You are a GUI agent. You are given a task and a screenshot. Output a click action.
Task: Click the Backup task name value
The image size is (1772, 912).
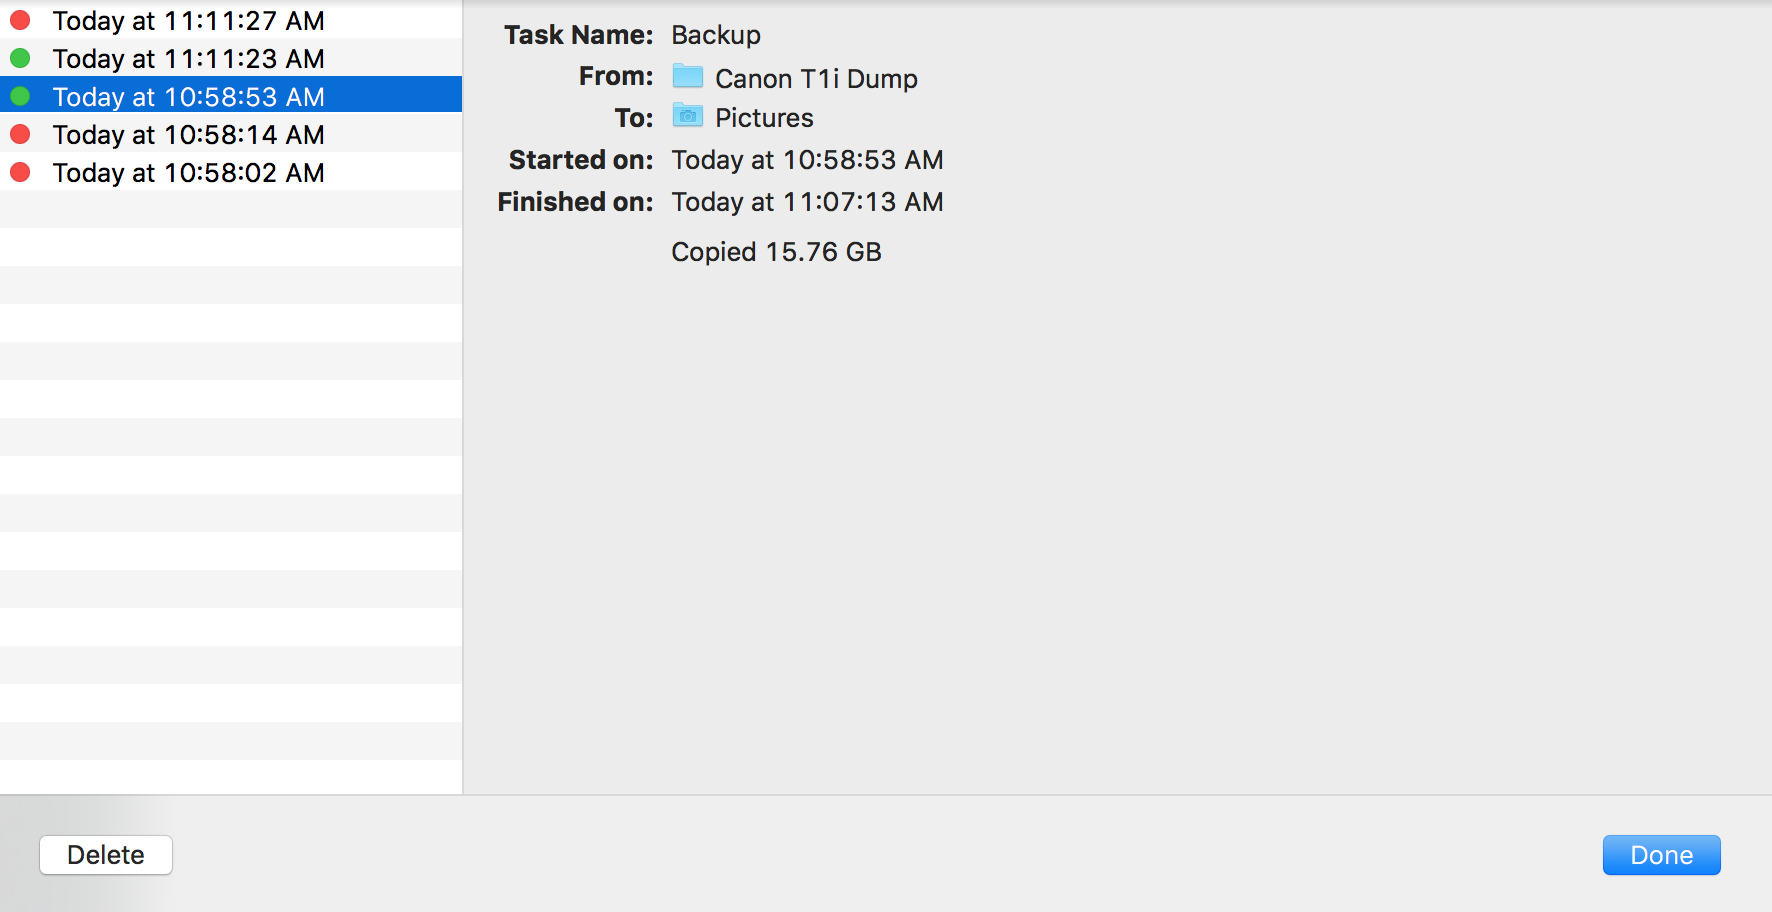point(716,35)
